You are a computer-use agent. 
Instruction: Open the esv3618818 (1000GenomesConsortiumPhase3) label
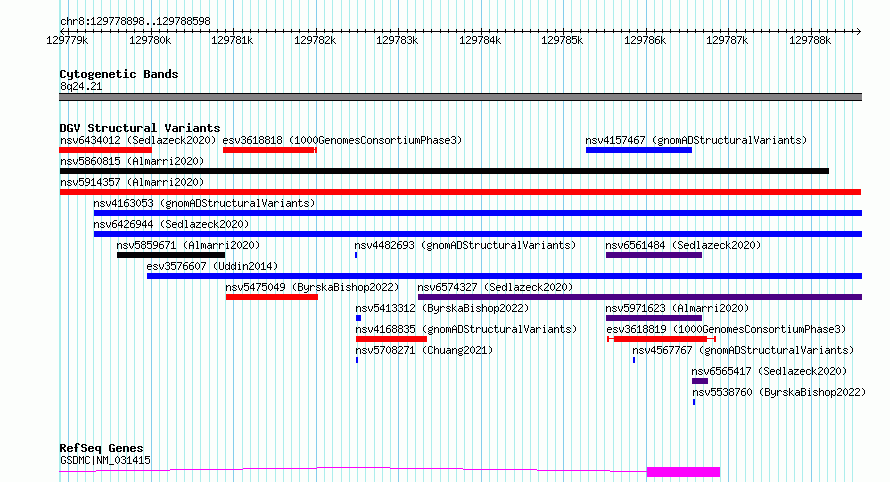[x=342, y=140]
